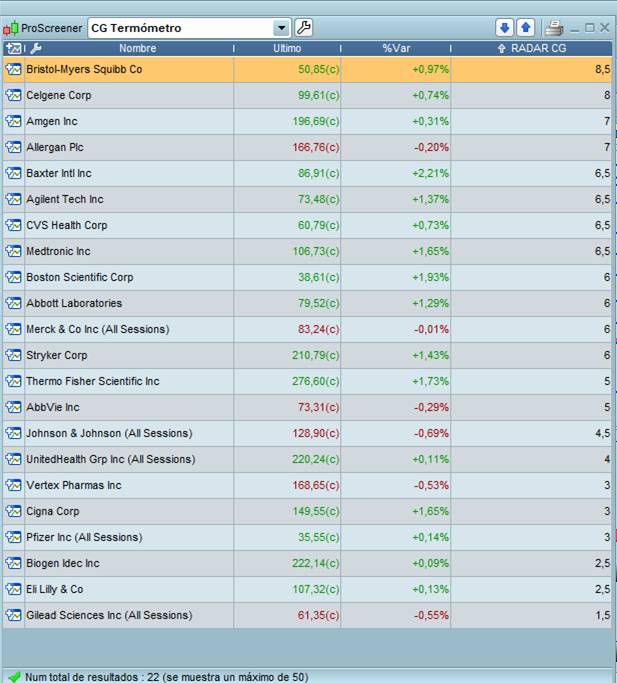Screen dimensions: 617x683
Task: Open chart icon for Amgen Inc
Action: coord(14,121)
